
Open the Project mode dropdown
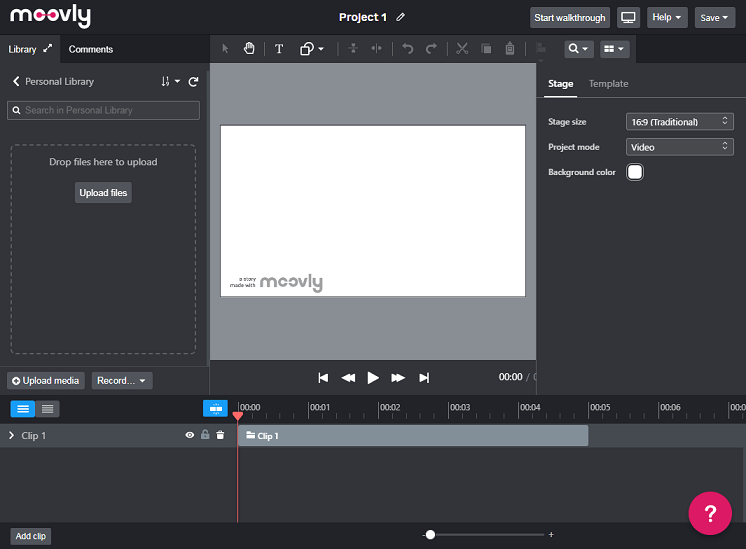pos(679,147)
